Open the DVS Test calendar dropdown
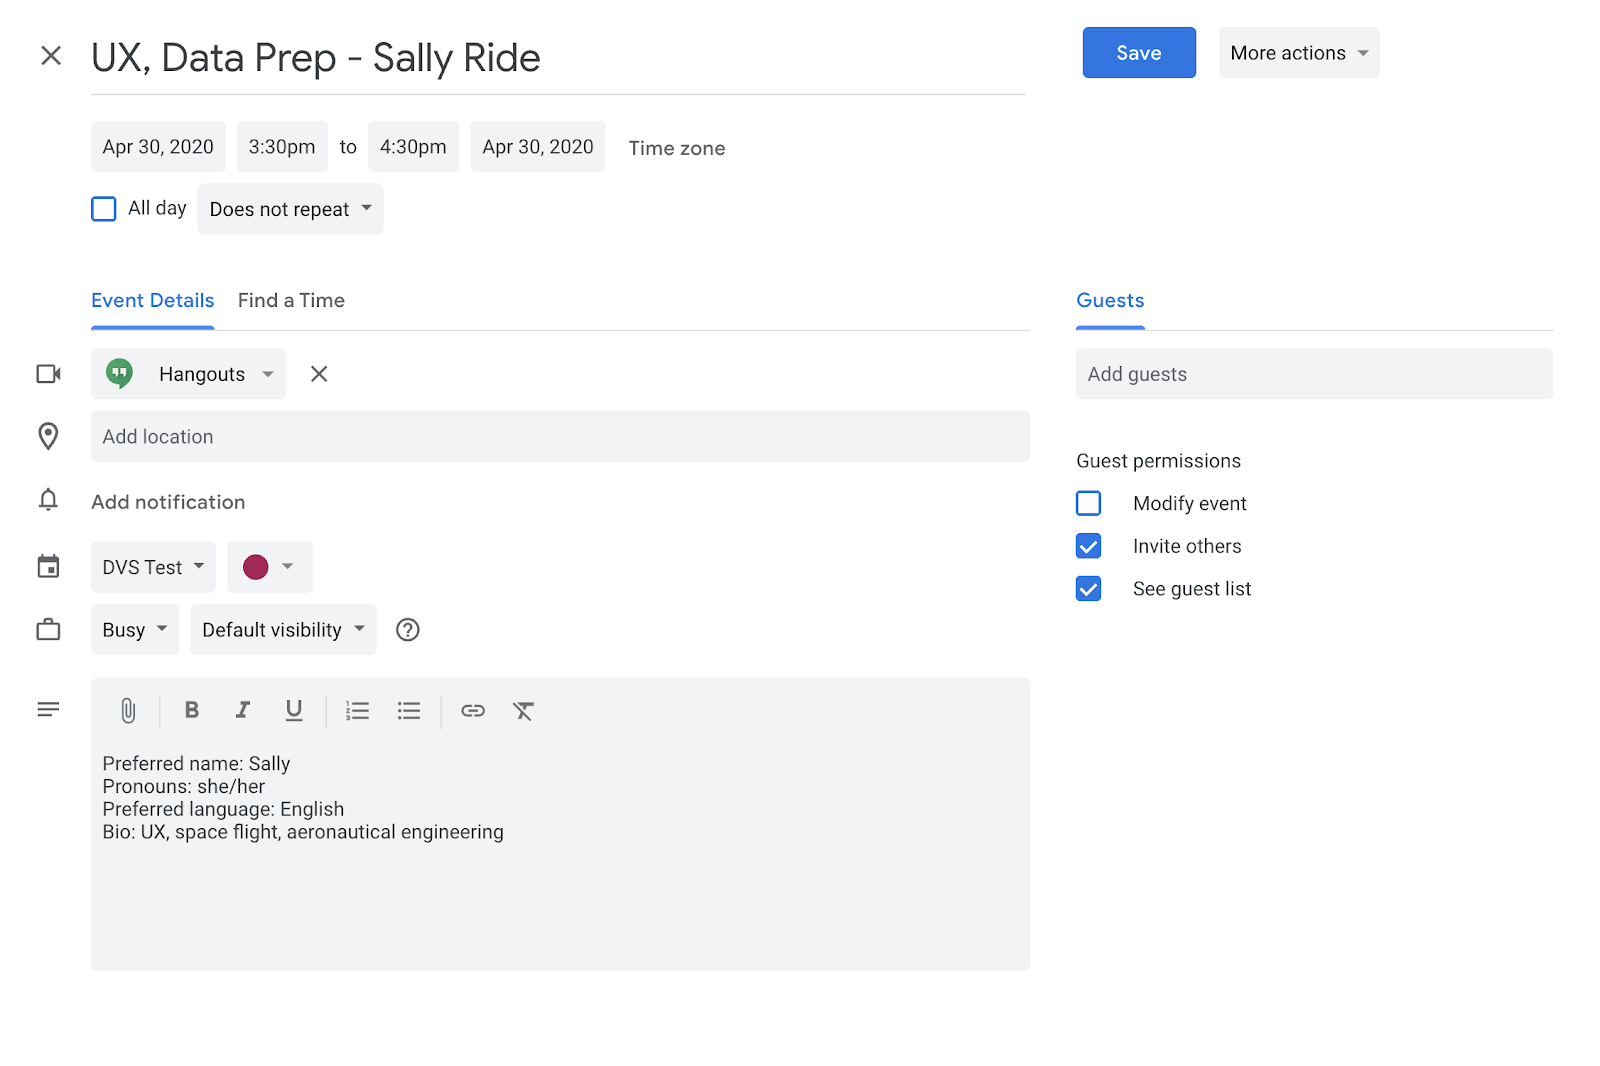Viewport: 1600px width, 1066px height. coord(153,567)
